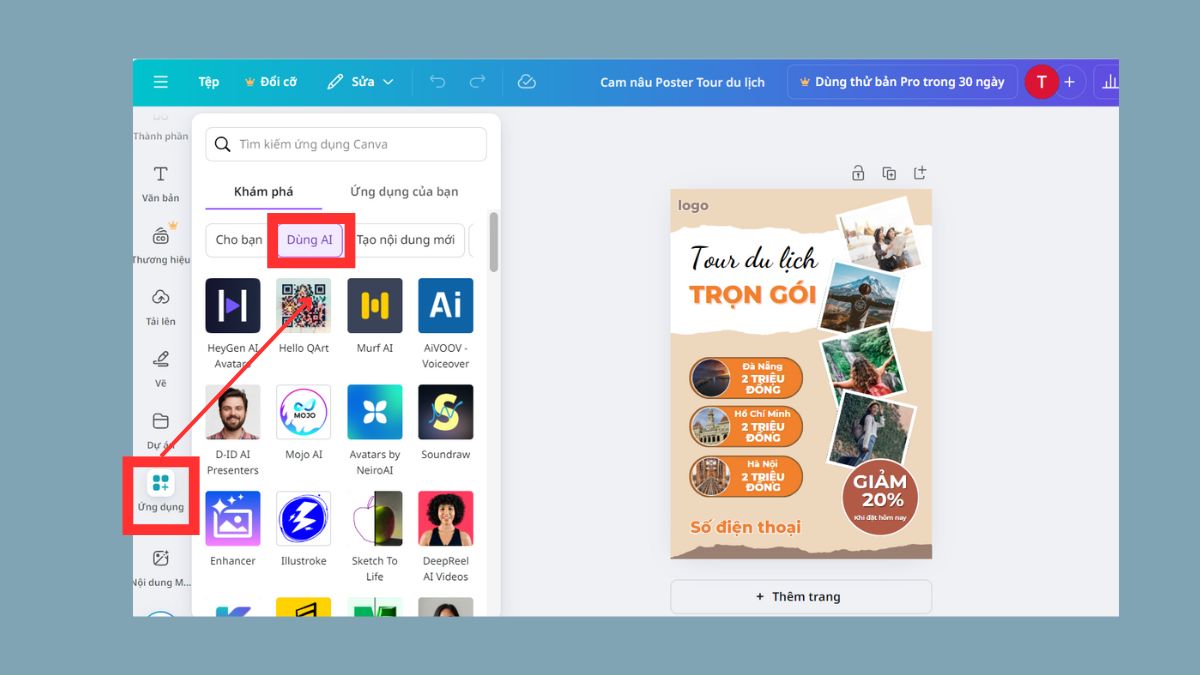Check the cloud save status icon

point(527,82)
